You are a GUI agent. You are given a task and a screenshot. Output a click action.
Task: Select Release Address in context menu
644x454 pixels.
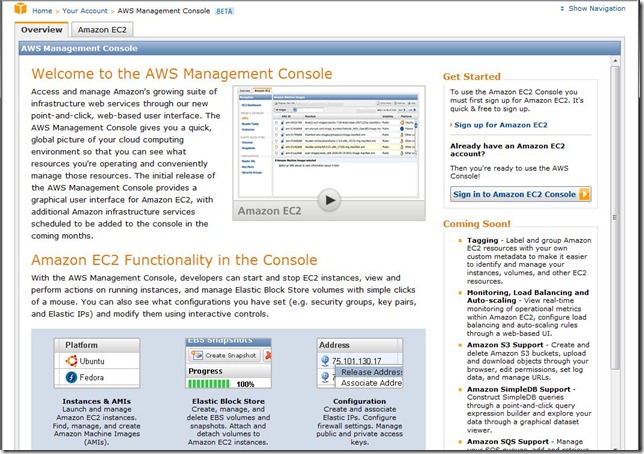tap(371, 372)
